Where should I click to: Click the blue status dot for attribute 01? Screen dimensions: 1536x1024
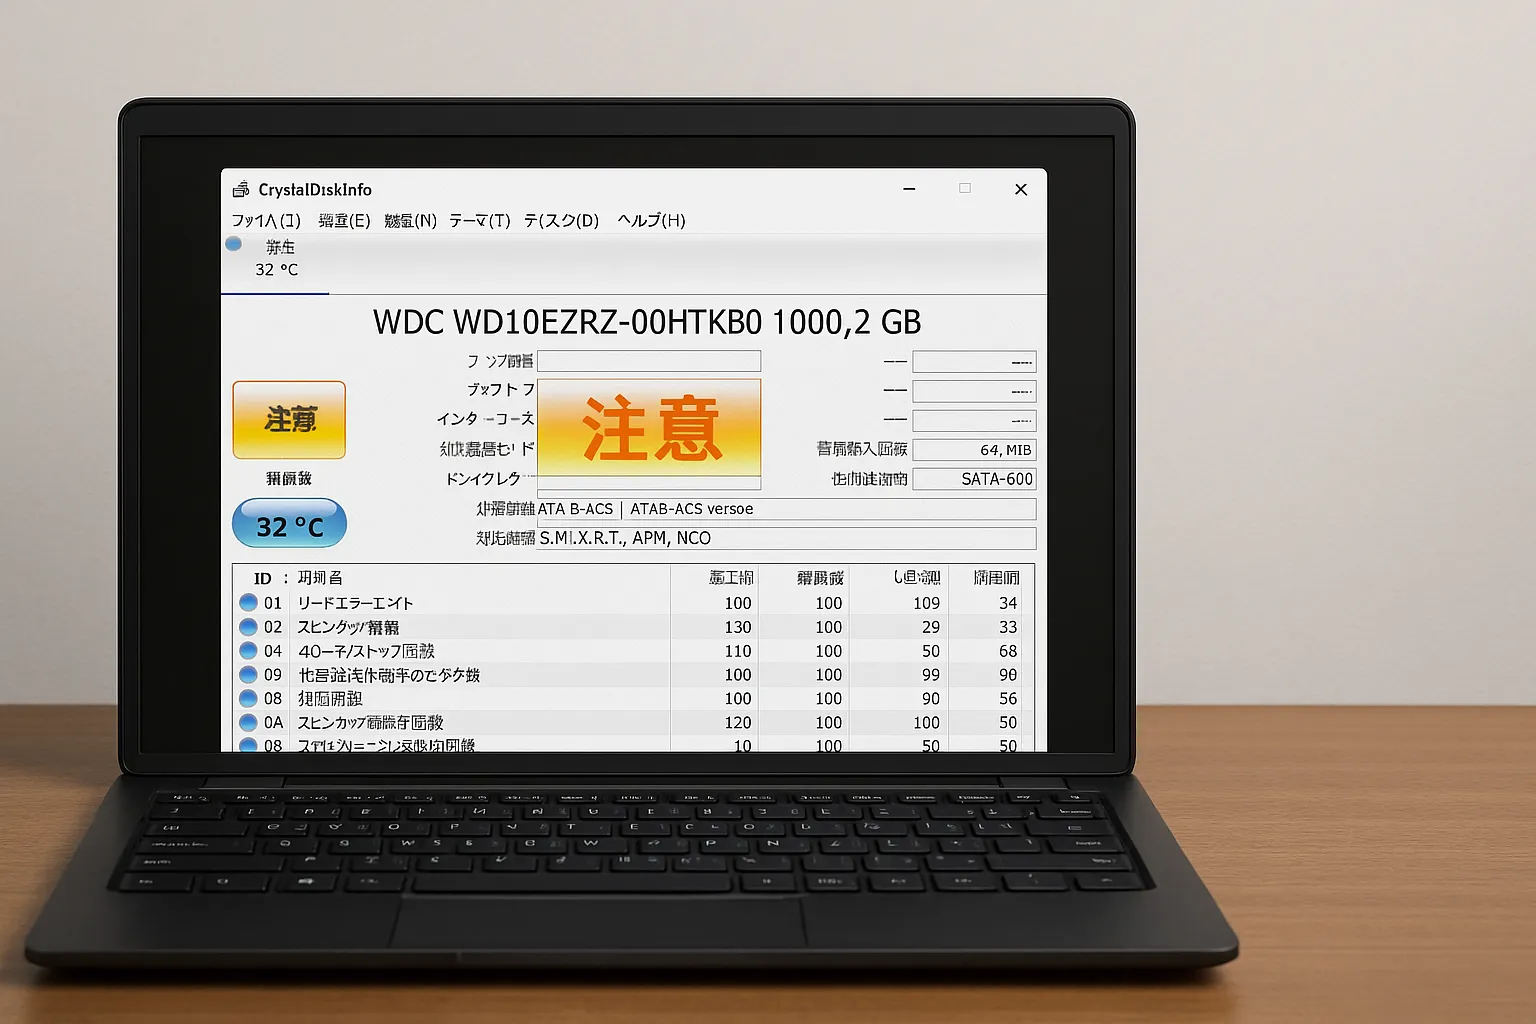click(249, 603)
